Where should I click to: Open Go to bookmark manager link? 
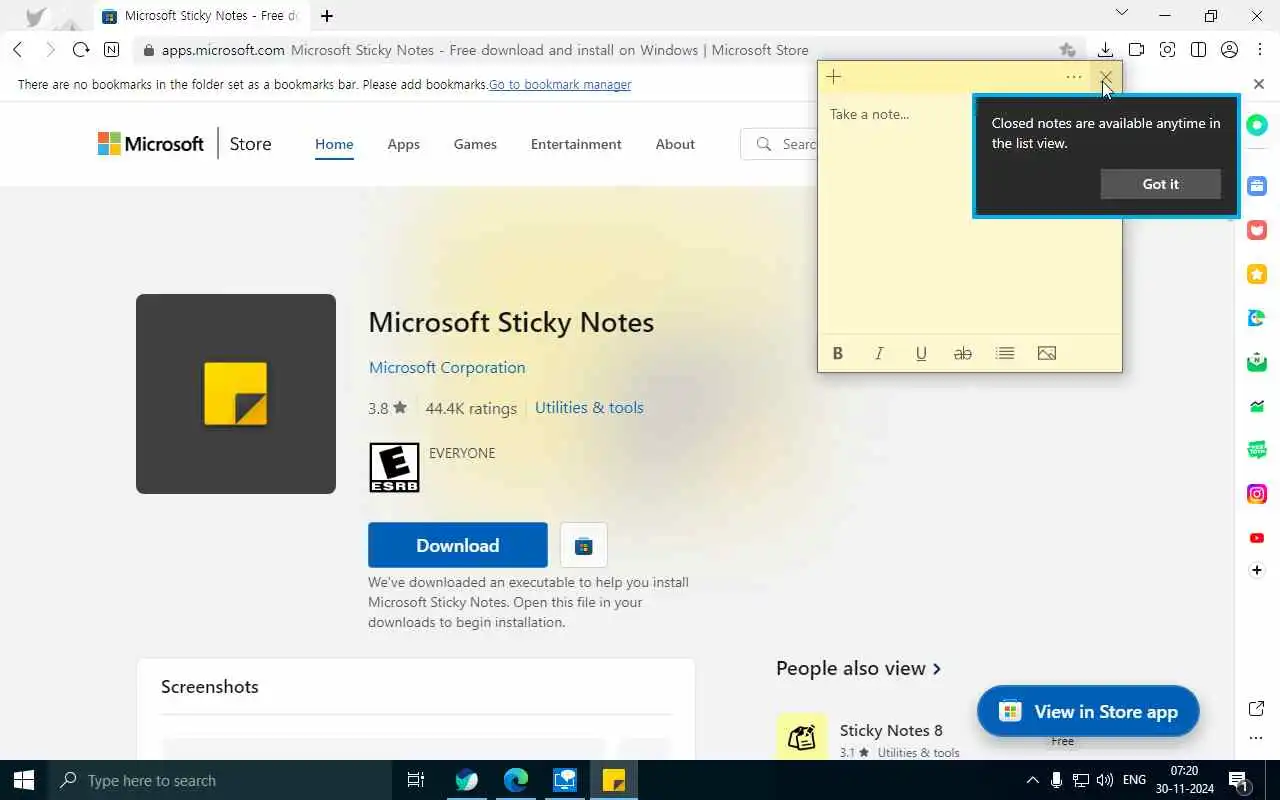(560, 85)
